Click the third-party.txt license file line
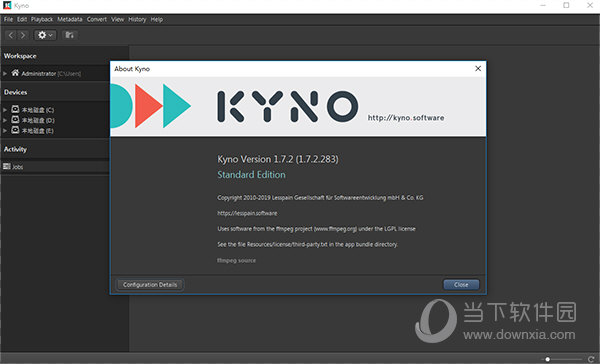The width and height of the screenshot is (600, 364). pos(308,244)
